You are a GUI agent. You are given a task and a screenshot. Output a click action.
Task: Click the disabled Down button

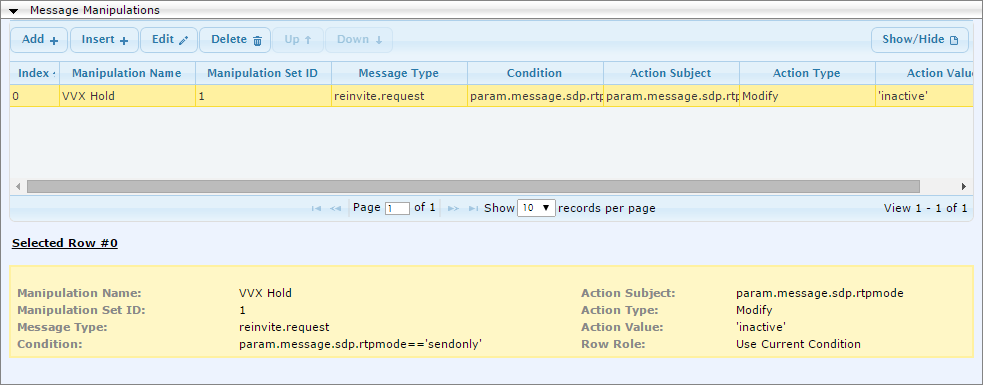click(x=359, y=40)
